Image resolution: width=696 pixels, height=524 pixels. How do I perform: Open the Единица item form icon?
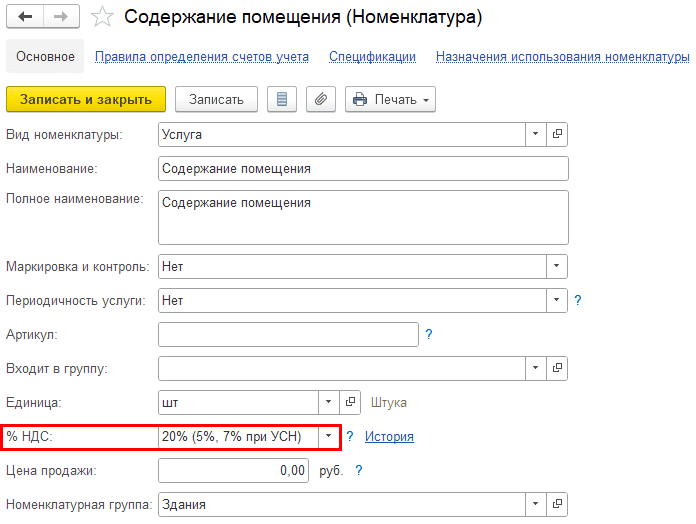[350, 402]
